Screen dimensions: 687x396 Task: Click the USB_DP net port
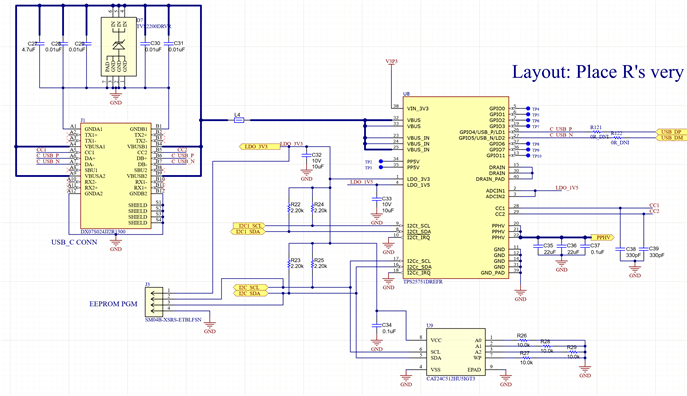(671, 132)
